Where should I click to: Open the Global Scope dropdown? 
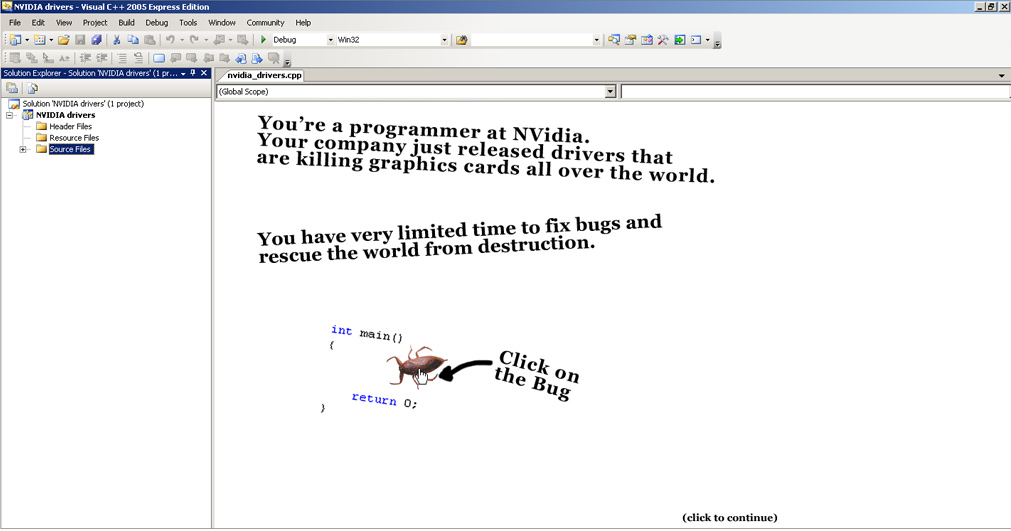tap(610, 92)
